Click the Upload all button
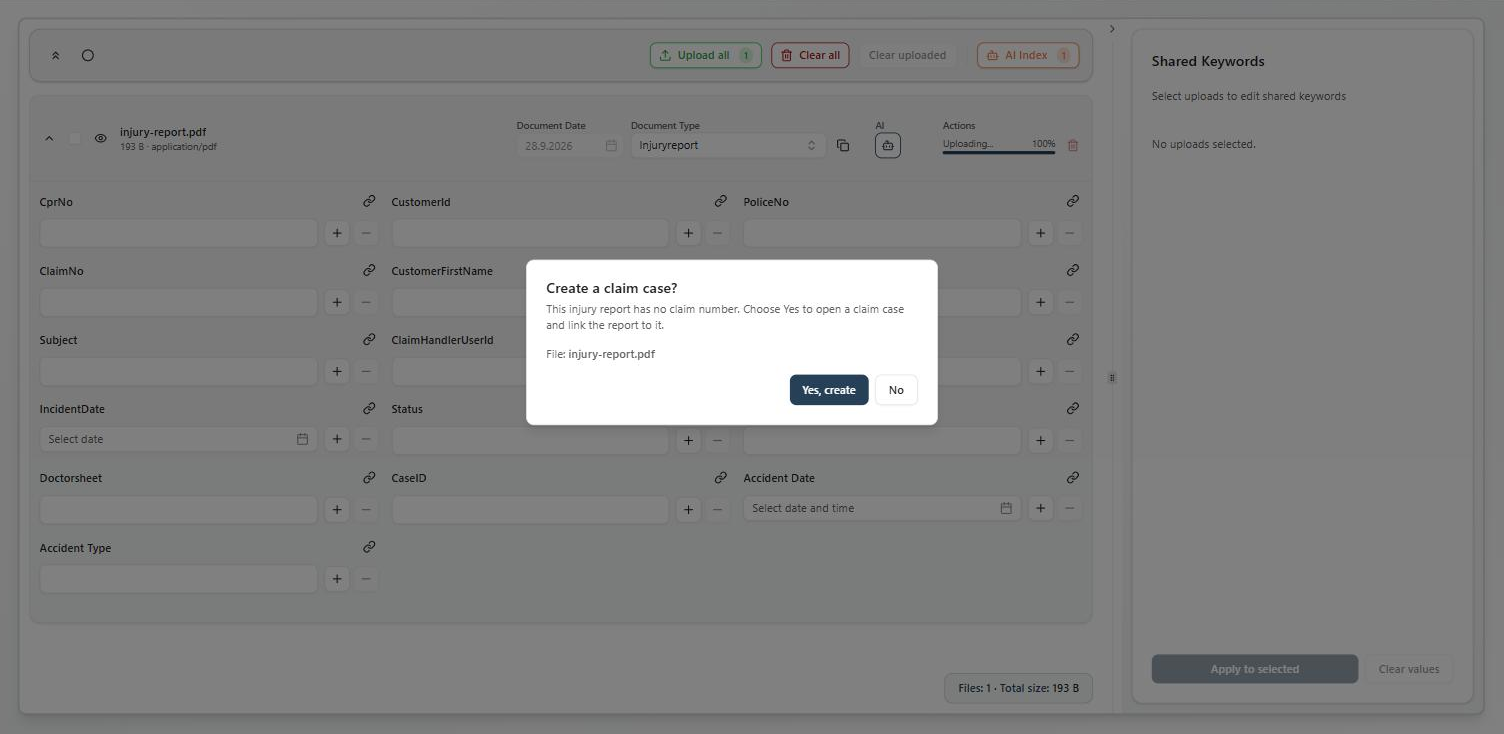The height and width of the screenshot is (734, 1504). [x=706, y=55]
